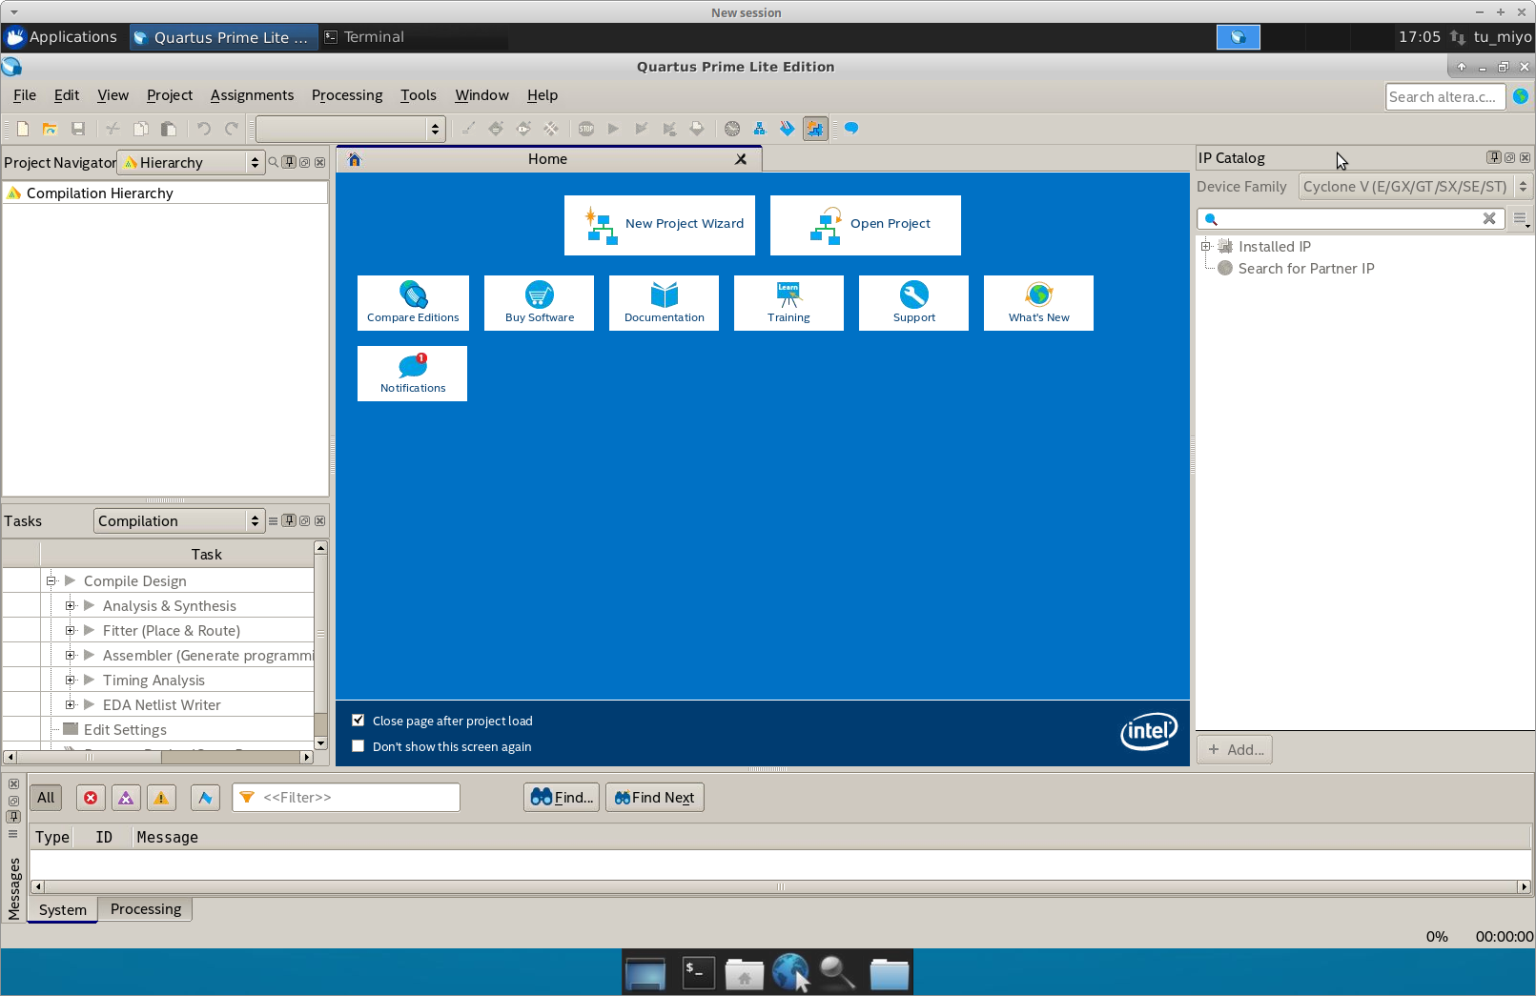Expand the Analysis & Synthesis task
This screenshot has width=1536, height=996.
point(70,606)
